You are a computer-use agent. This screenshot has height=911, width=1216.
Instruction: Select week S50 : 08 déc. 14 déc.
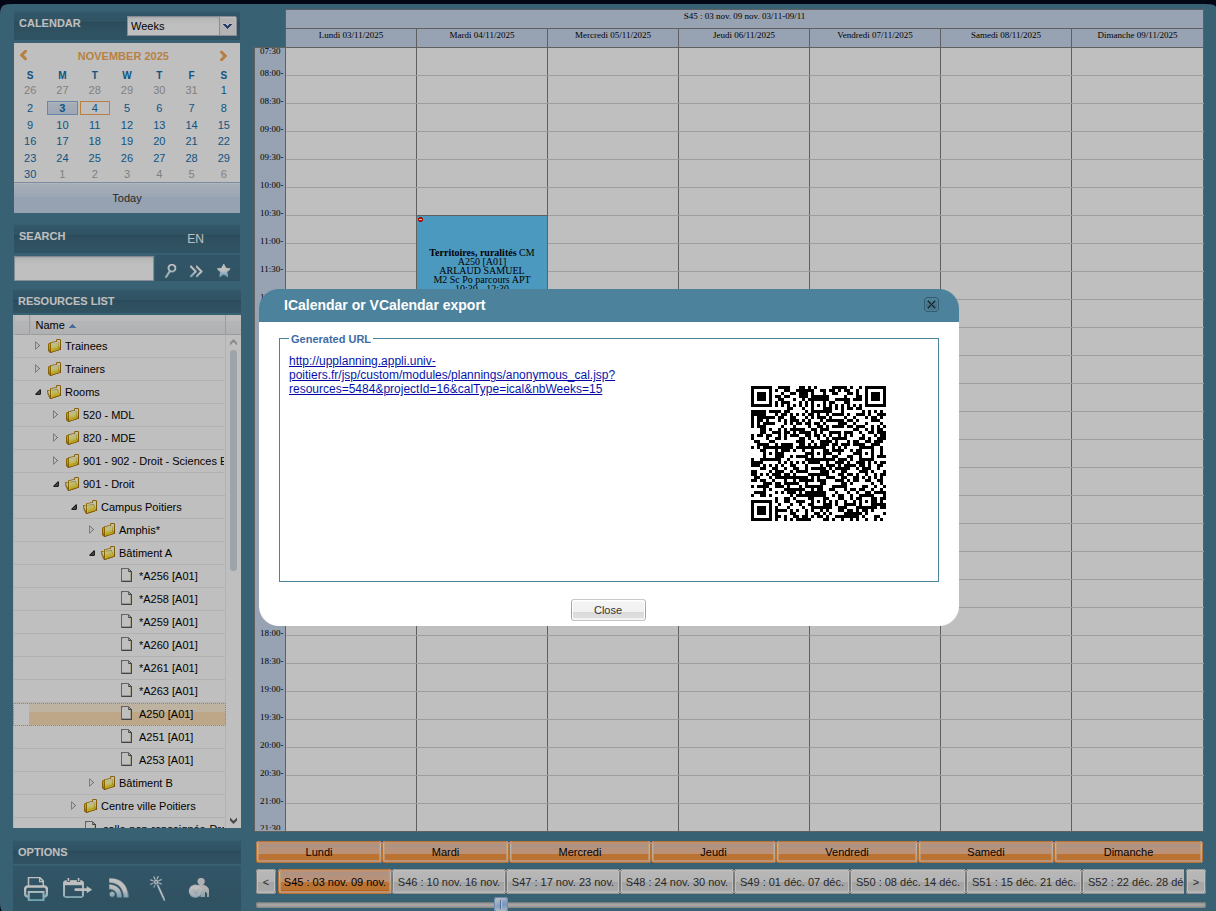[908, 882]
